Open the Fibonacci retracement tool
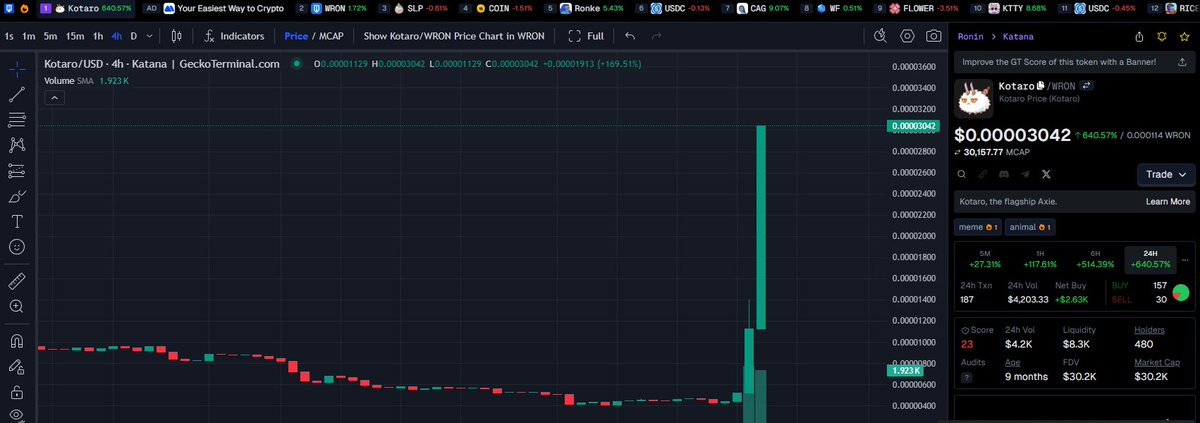 pos(16,120)
